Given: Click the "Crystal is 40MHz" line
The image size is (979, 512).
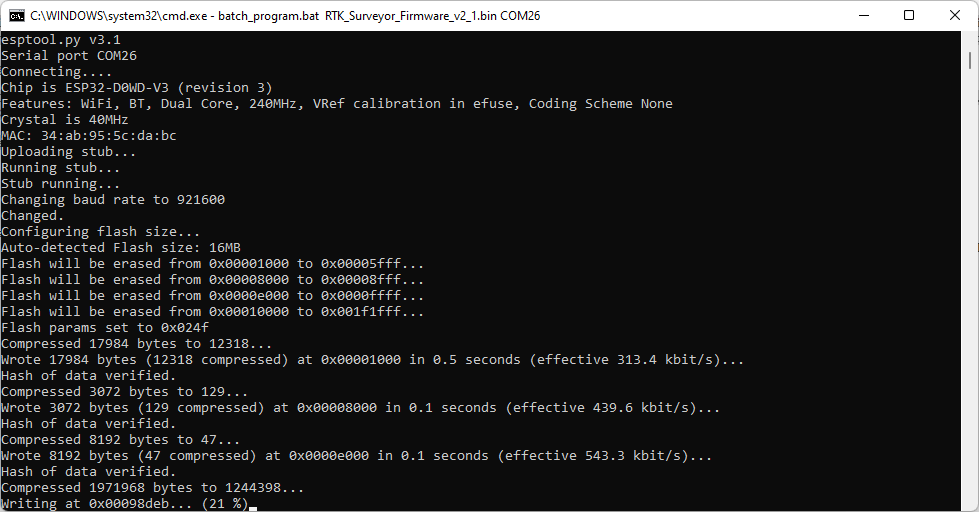Looking at the screenshot, I should click(65, 119).
